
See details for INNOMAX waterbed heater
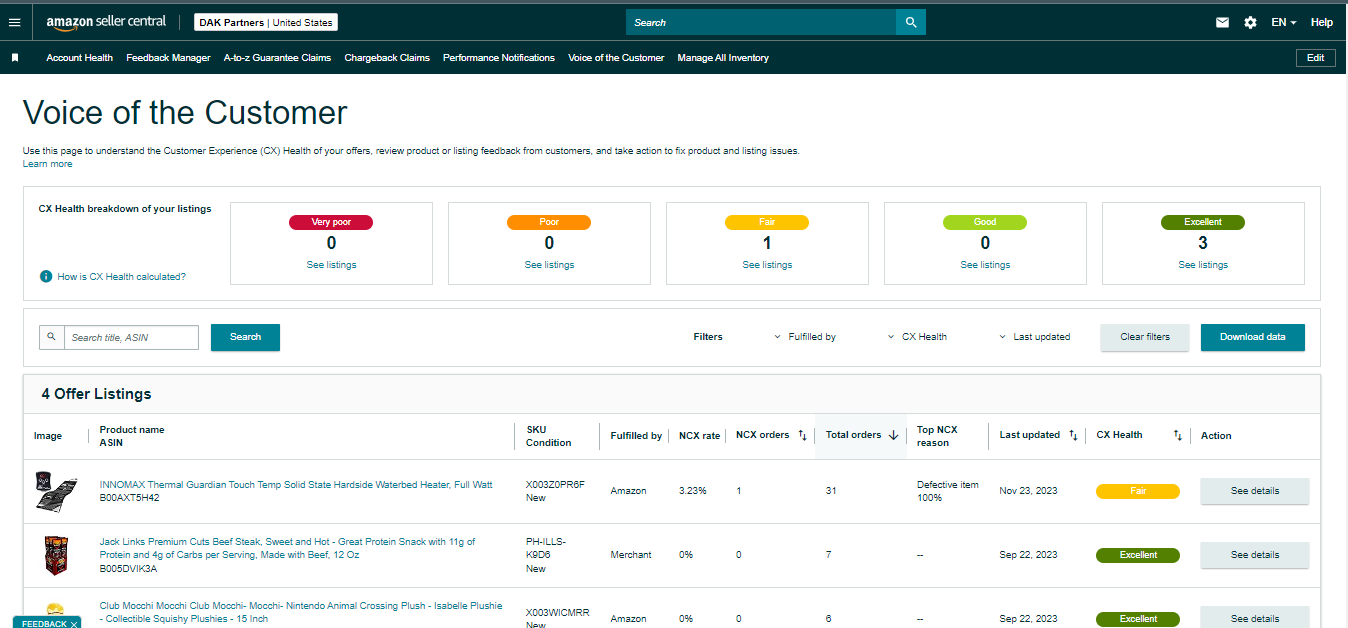1254,491
